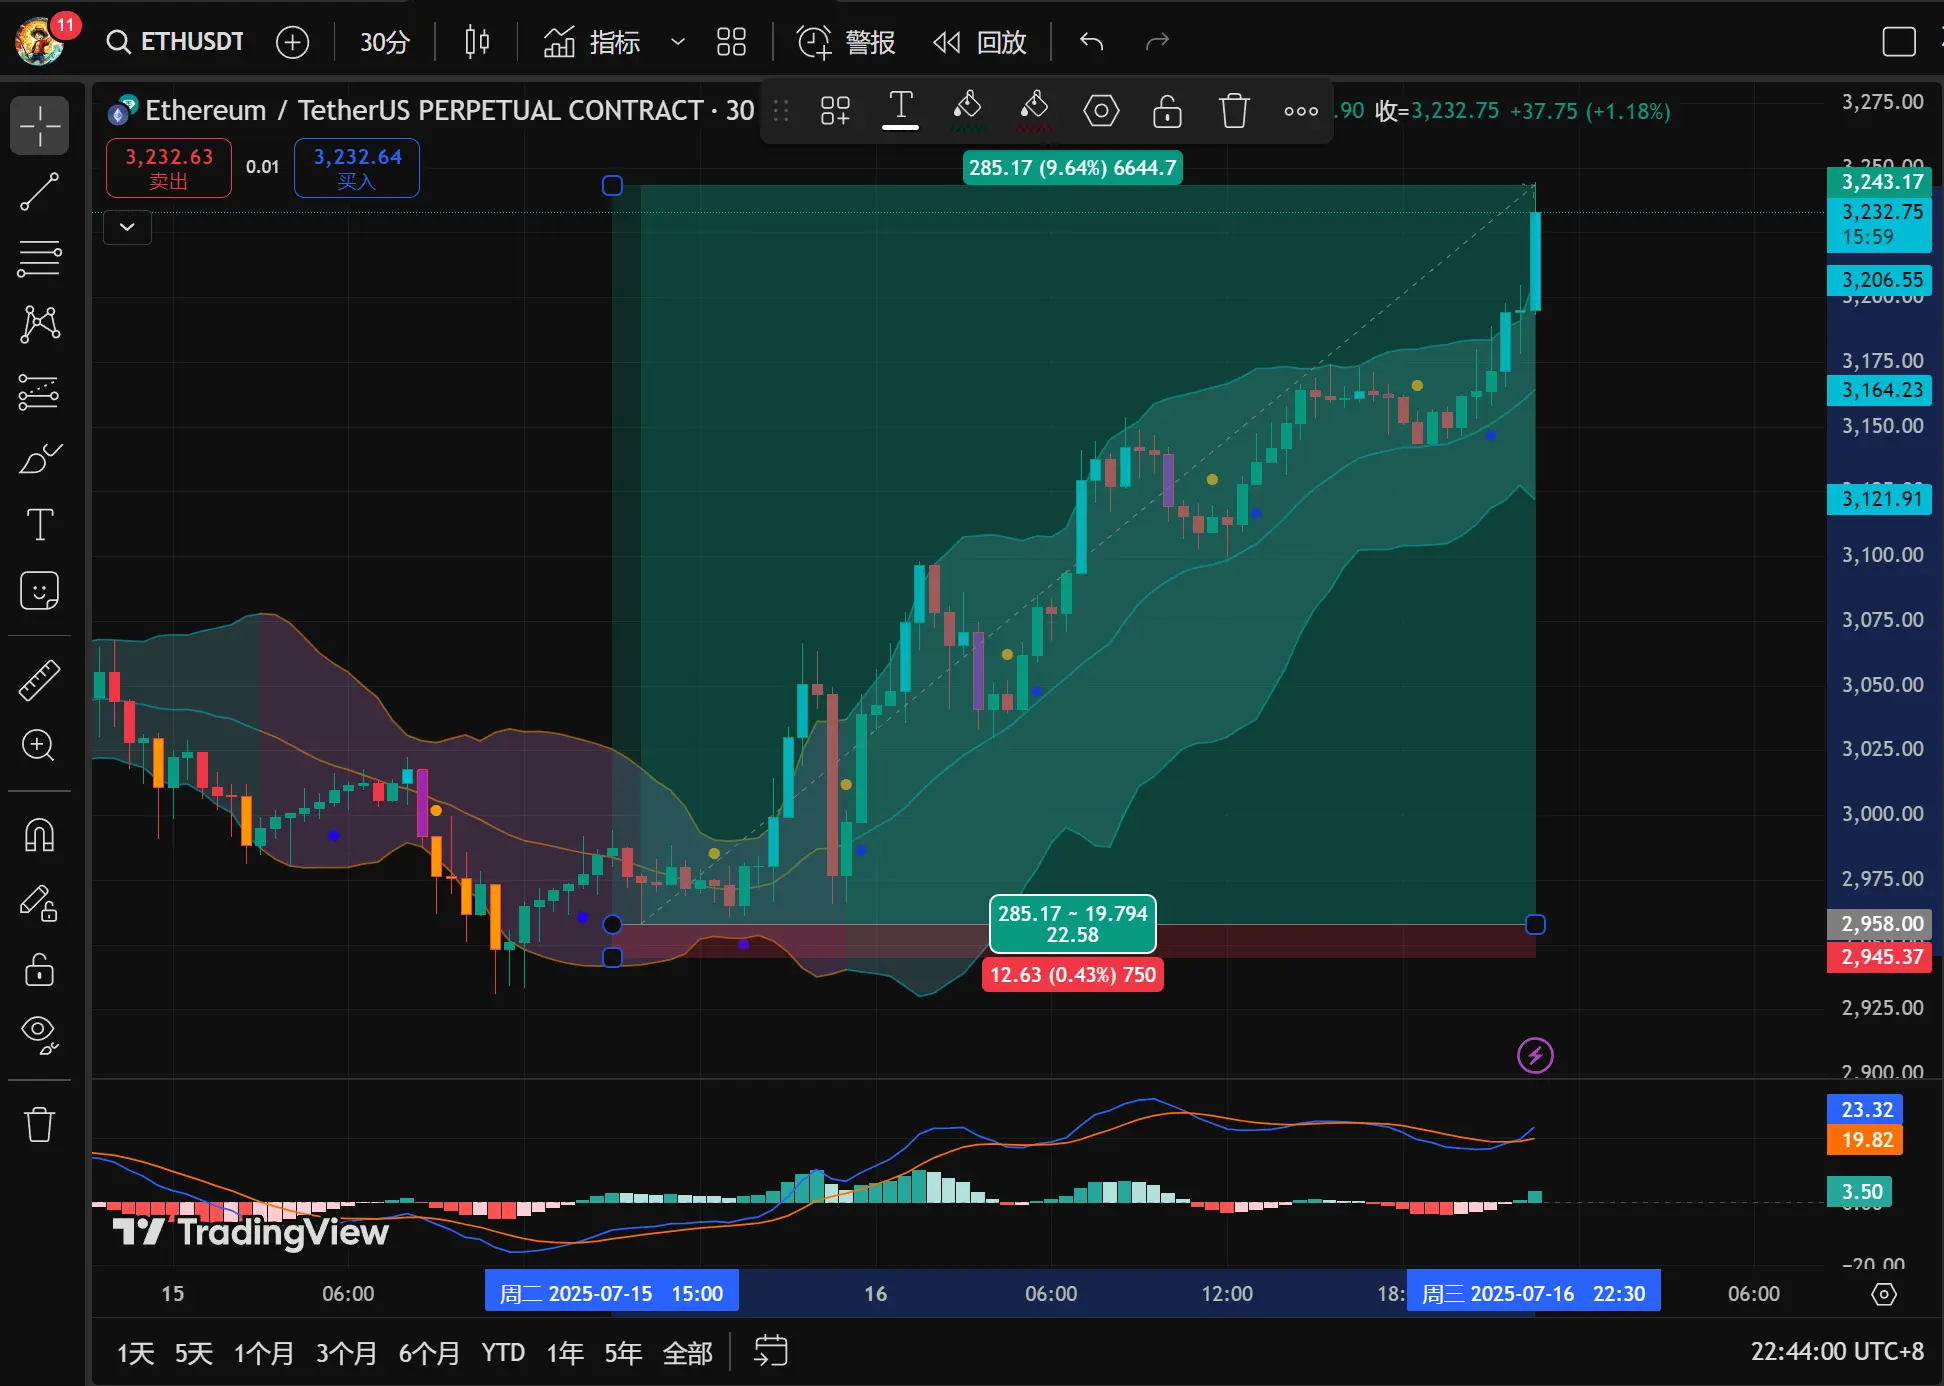Viewport: 1944px width, 1386px height.
Task: Open the layout templates grid icon
Action: 731,42
